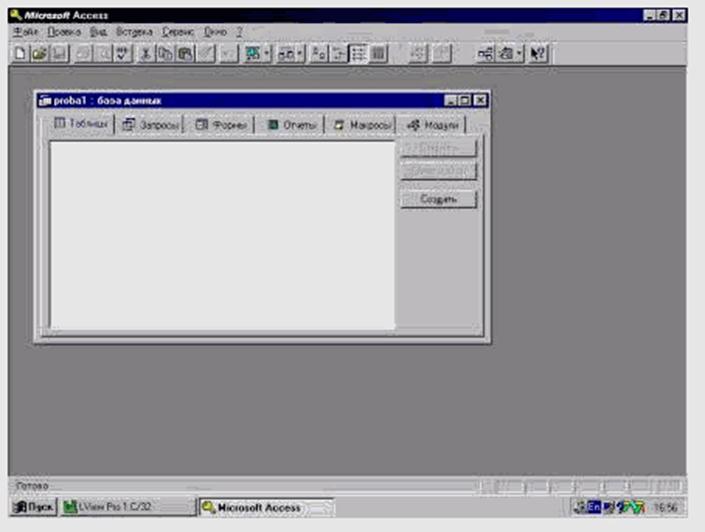Image resolution: width=705 pixels, height=532 pixels.
Task: Switch to the Таблицы tab
Action: (81, 123)
